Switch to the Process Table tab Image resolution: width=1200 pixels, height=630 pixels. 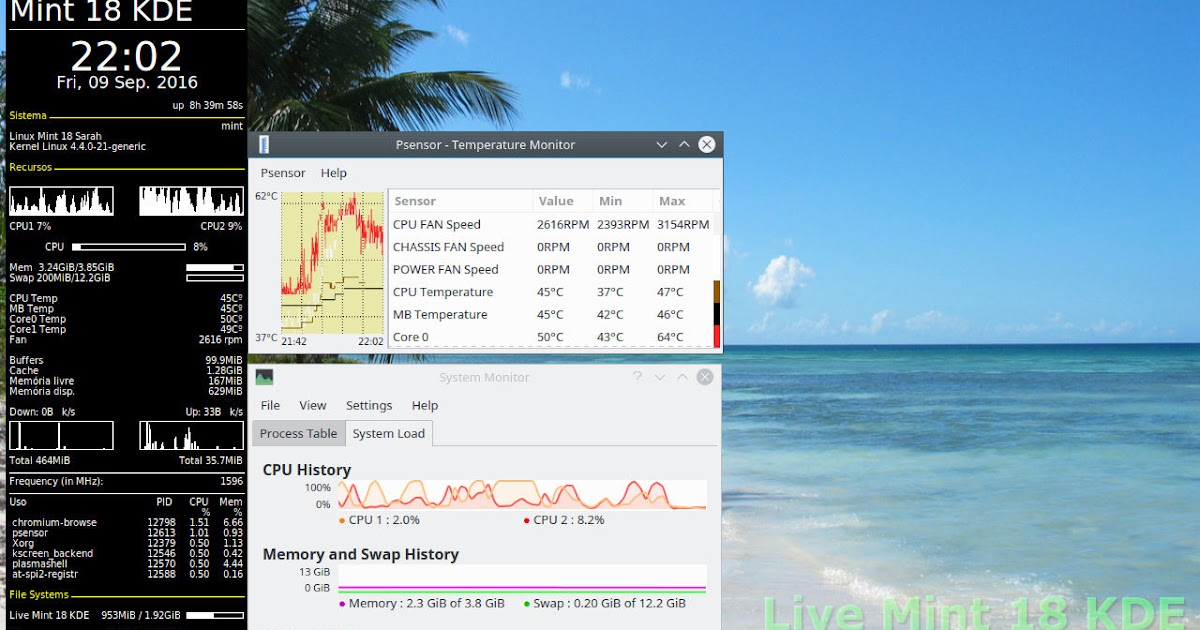coord(297,433)
